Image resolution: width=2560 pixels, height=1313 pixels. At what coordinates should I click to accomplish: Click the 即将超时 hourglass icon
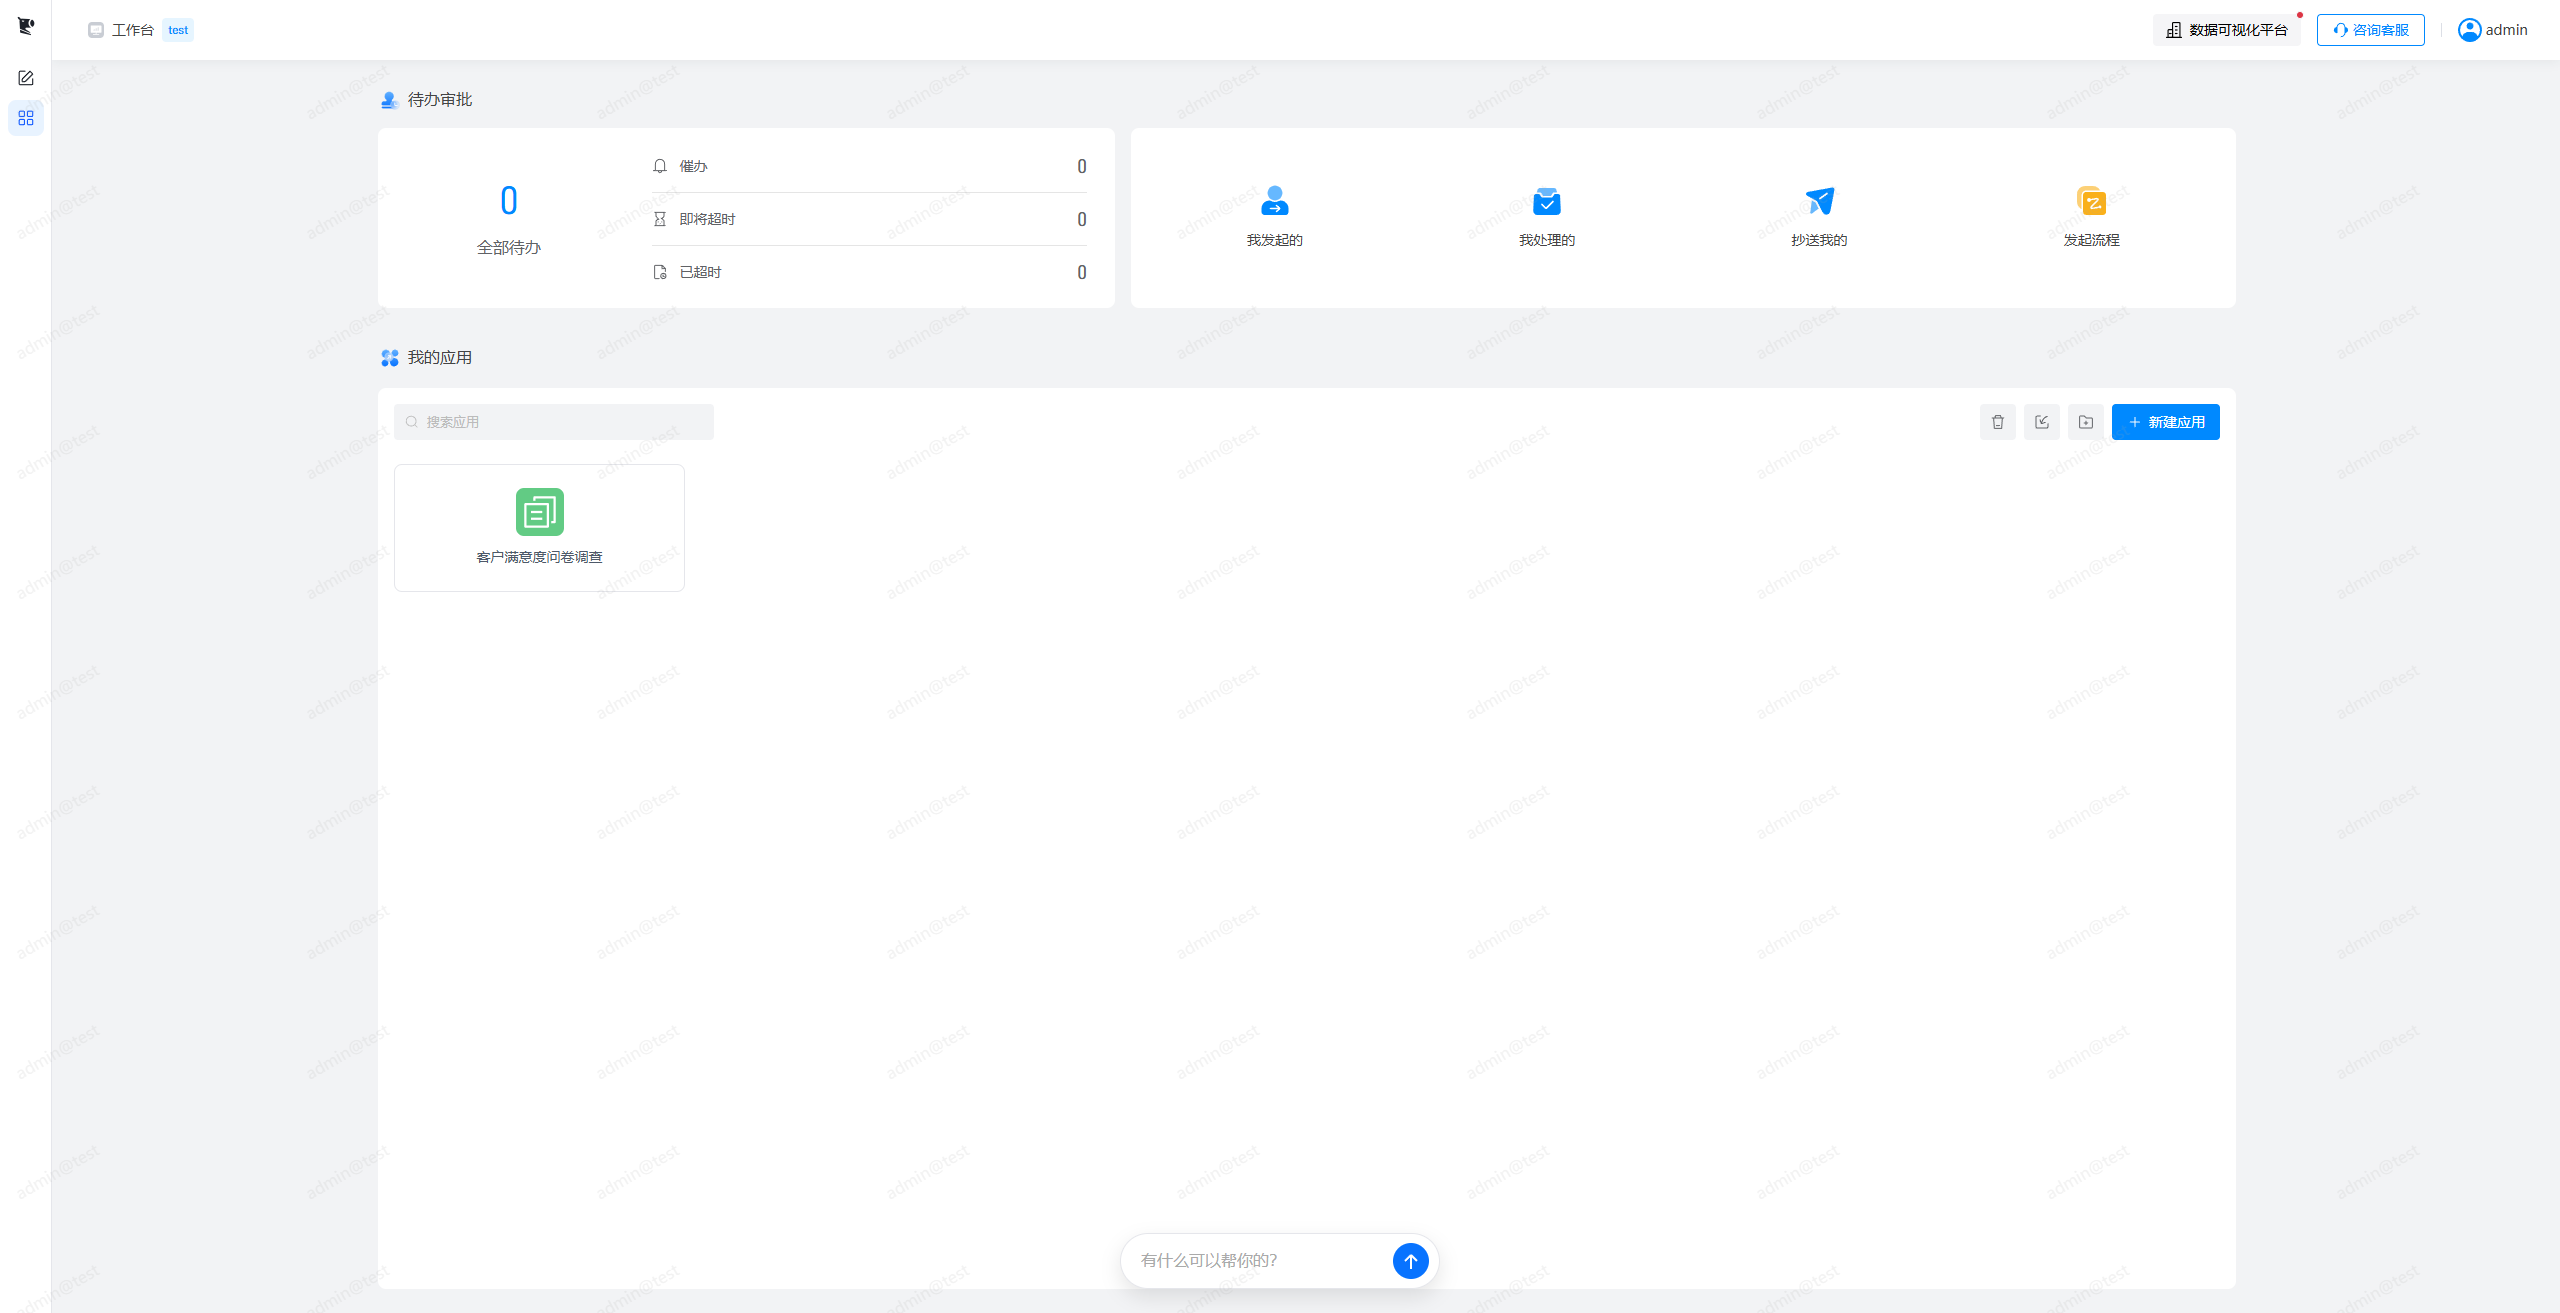pos(660,219)
